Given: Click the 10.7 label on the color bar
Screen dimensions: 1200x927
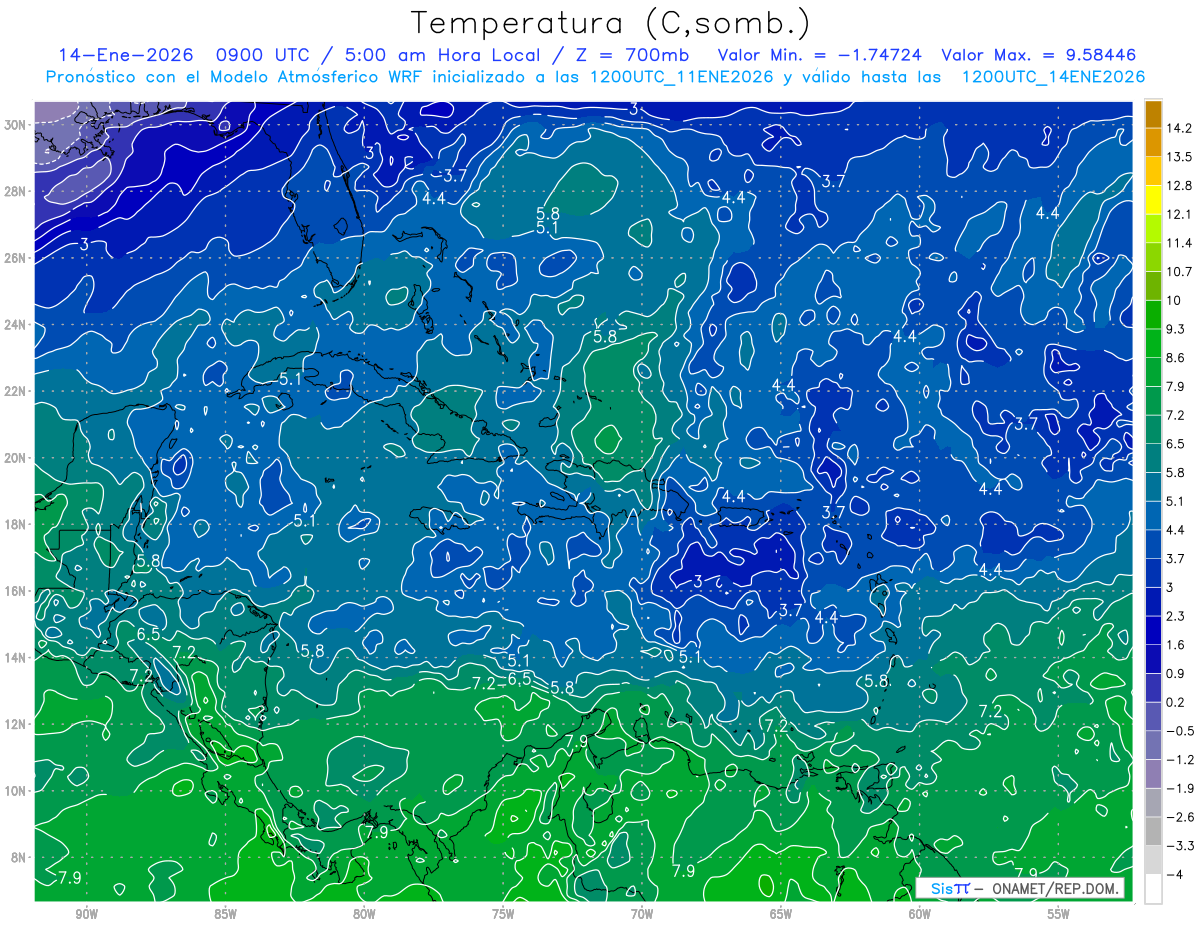Looking at the screenshot, I should click(x=1179, y=272).
